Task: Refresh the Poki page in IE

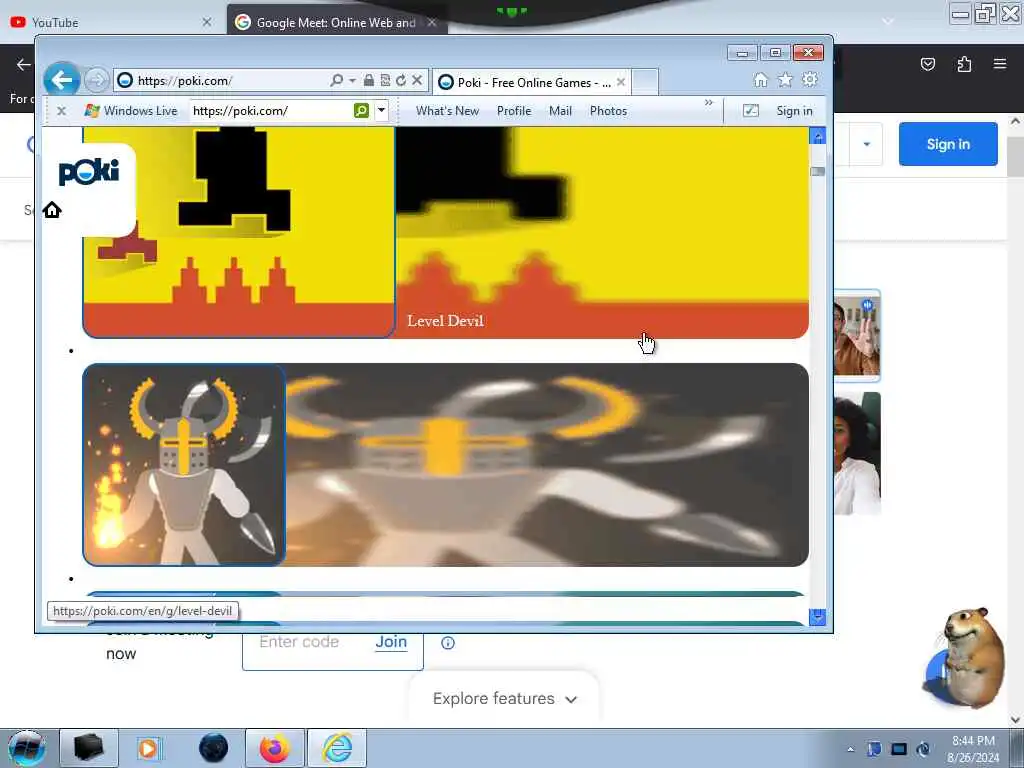Action: tap(401, 80)
